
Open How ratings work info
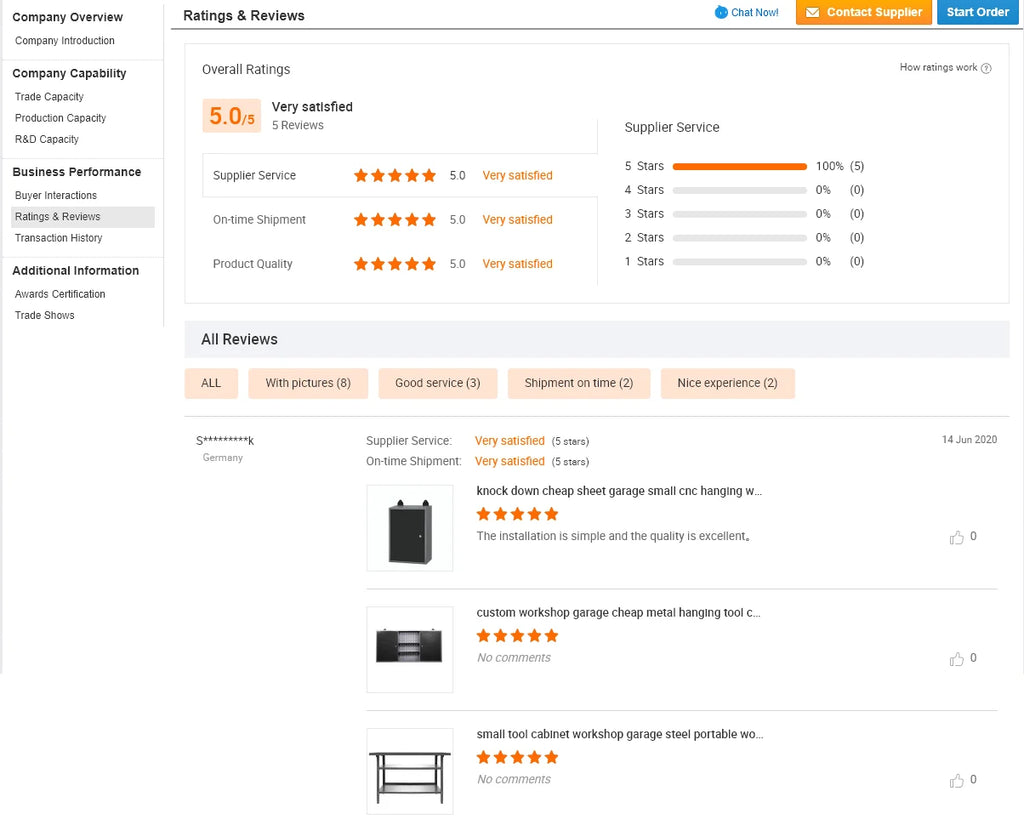[938, 67]
